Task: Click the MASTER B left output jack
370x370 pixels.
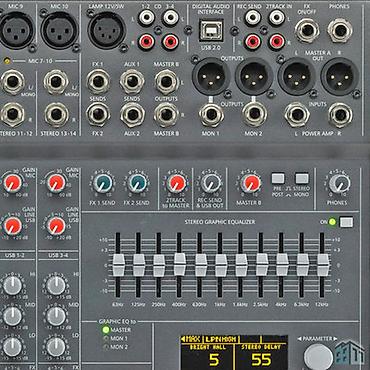Action: 167,81
